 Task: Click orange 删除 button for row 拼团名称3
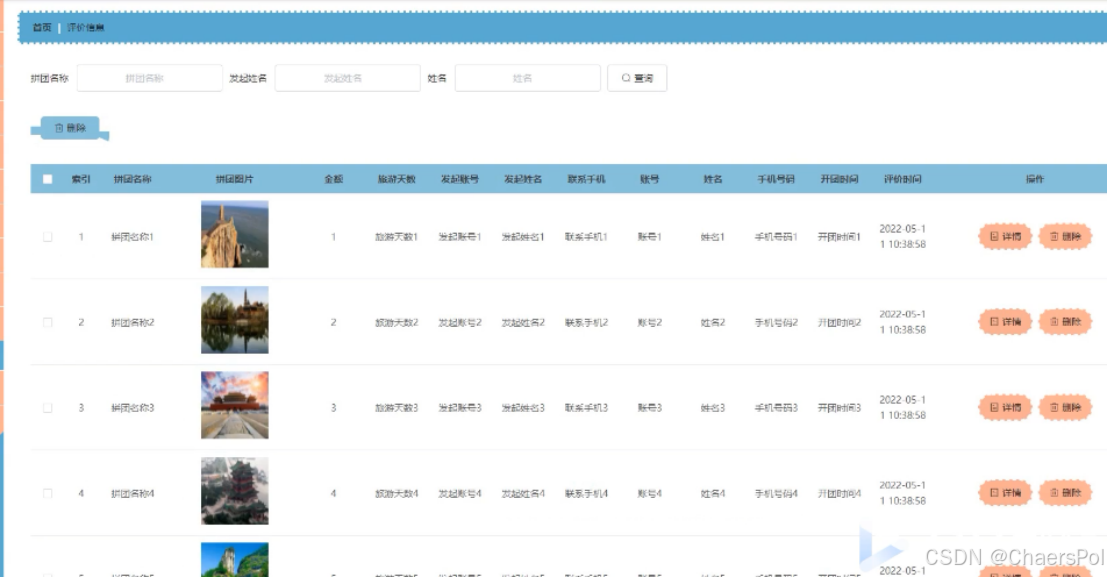(1065, 408)
